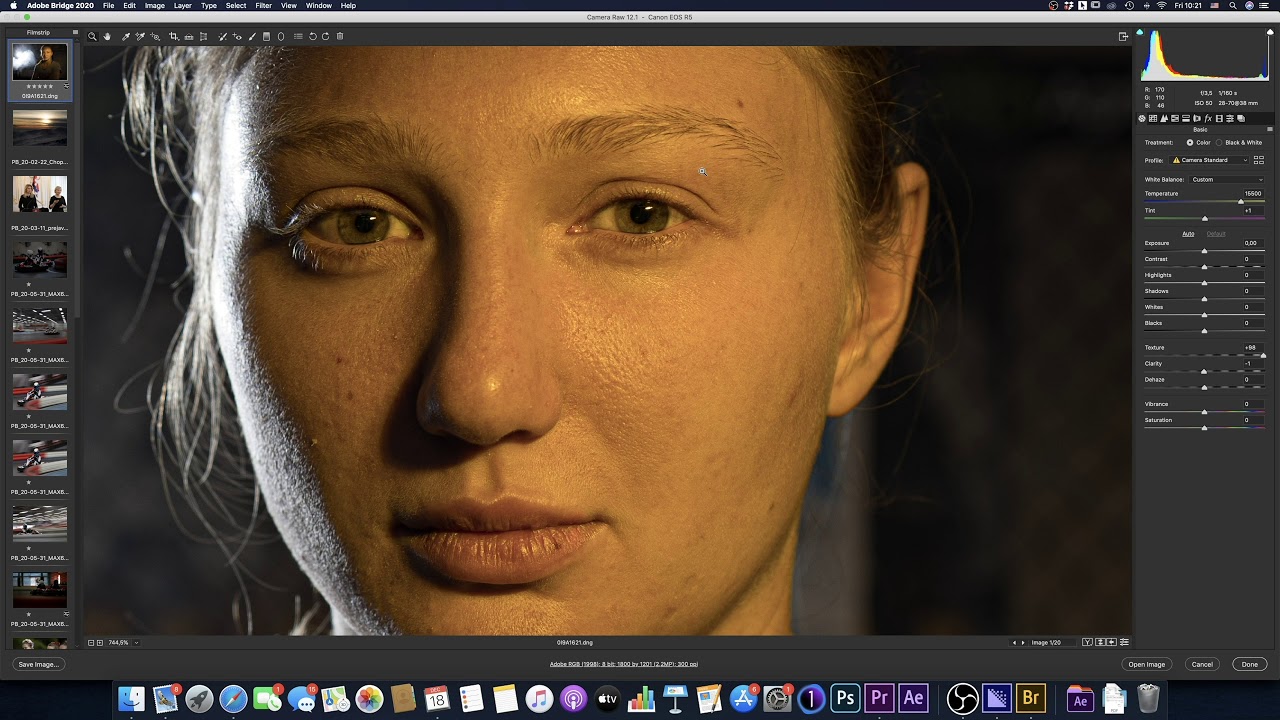Adjust the Temperature slider handle
The image size is (1280, 720).
click(1241, 202)
